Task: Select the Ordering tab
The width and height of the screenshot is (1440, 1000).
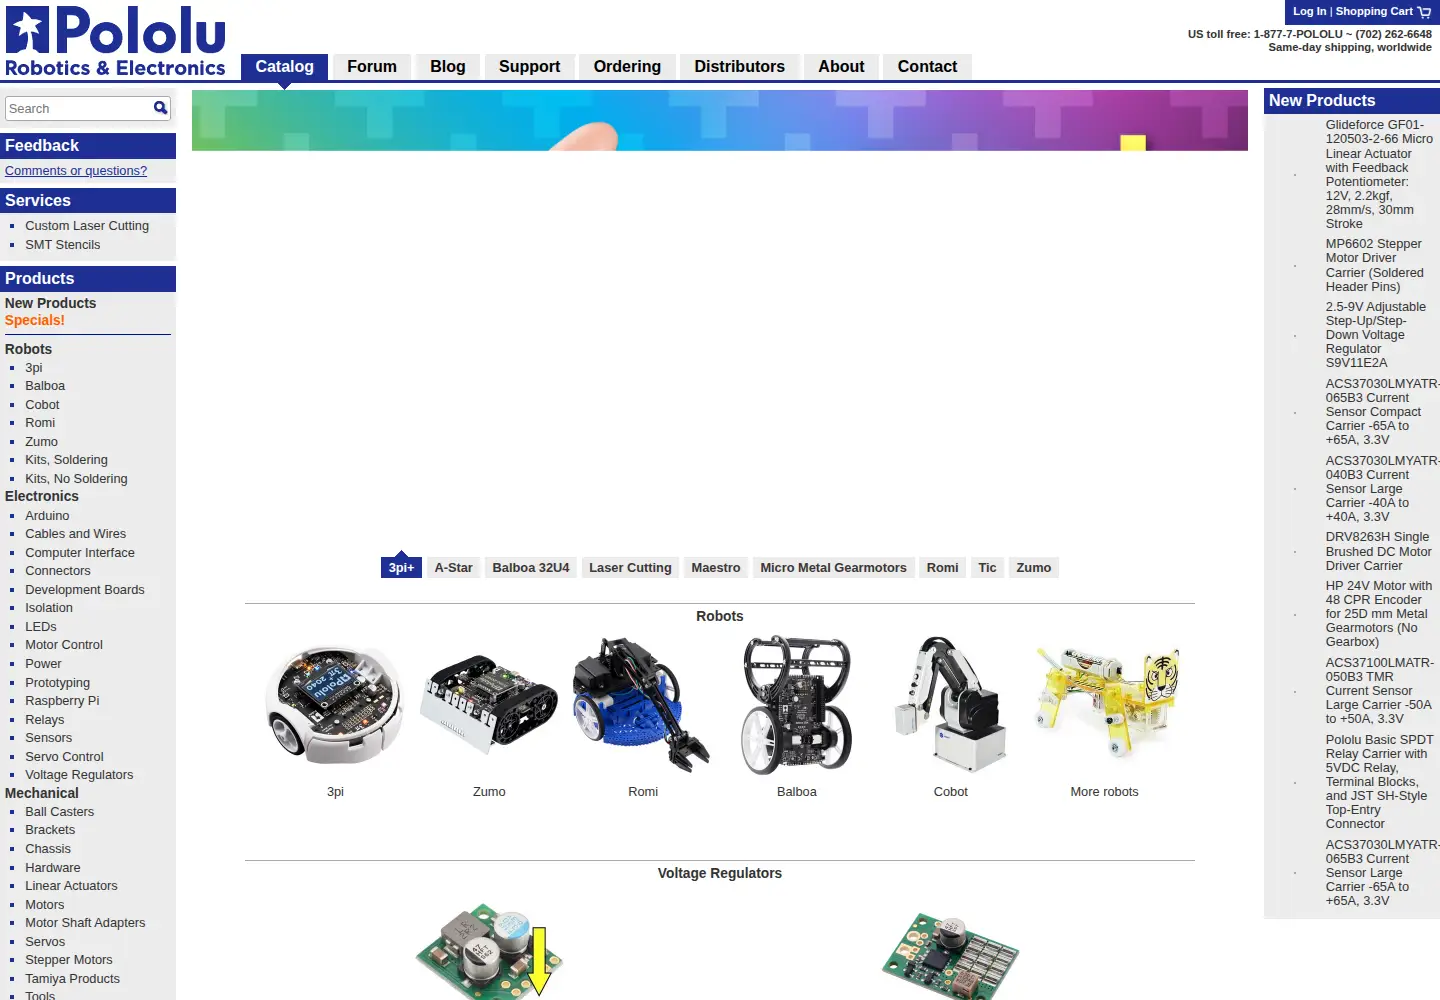Action: click(627, 67)
